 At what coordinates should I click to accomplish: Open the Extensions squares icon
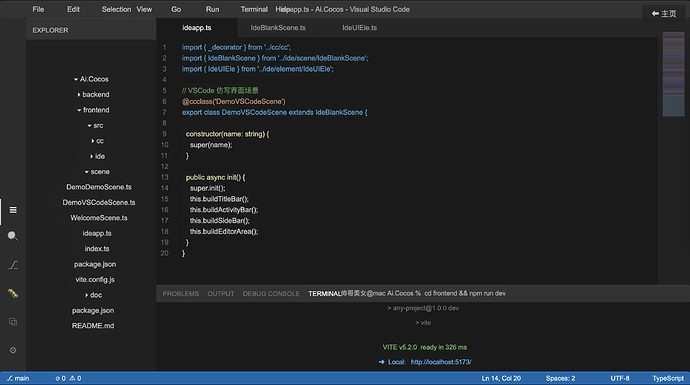[x=13, y=322]
